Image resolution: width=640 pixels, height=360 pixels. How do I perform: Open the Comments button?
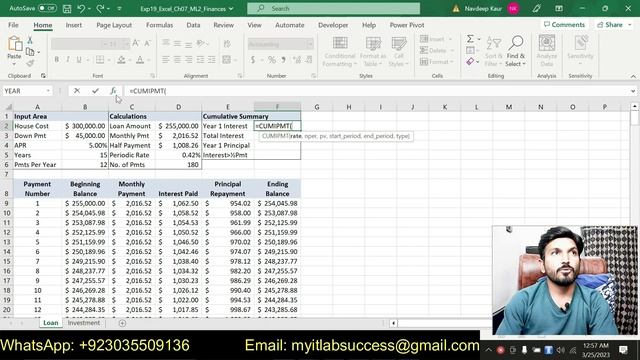[564, 24]
